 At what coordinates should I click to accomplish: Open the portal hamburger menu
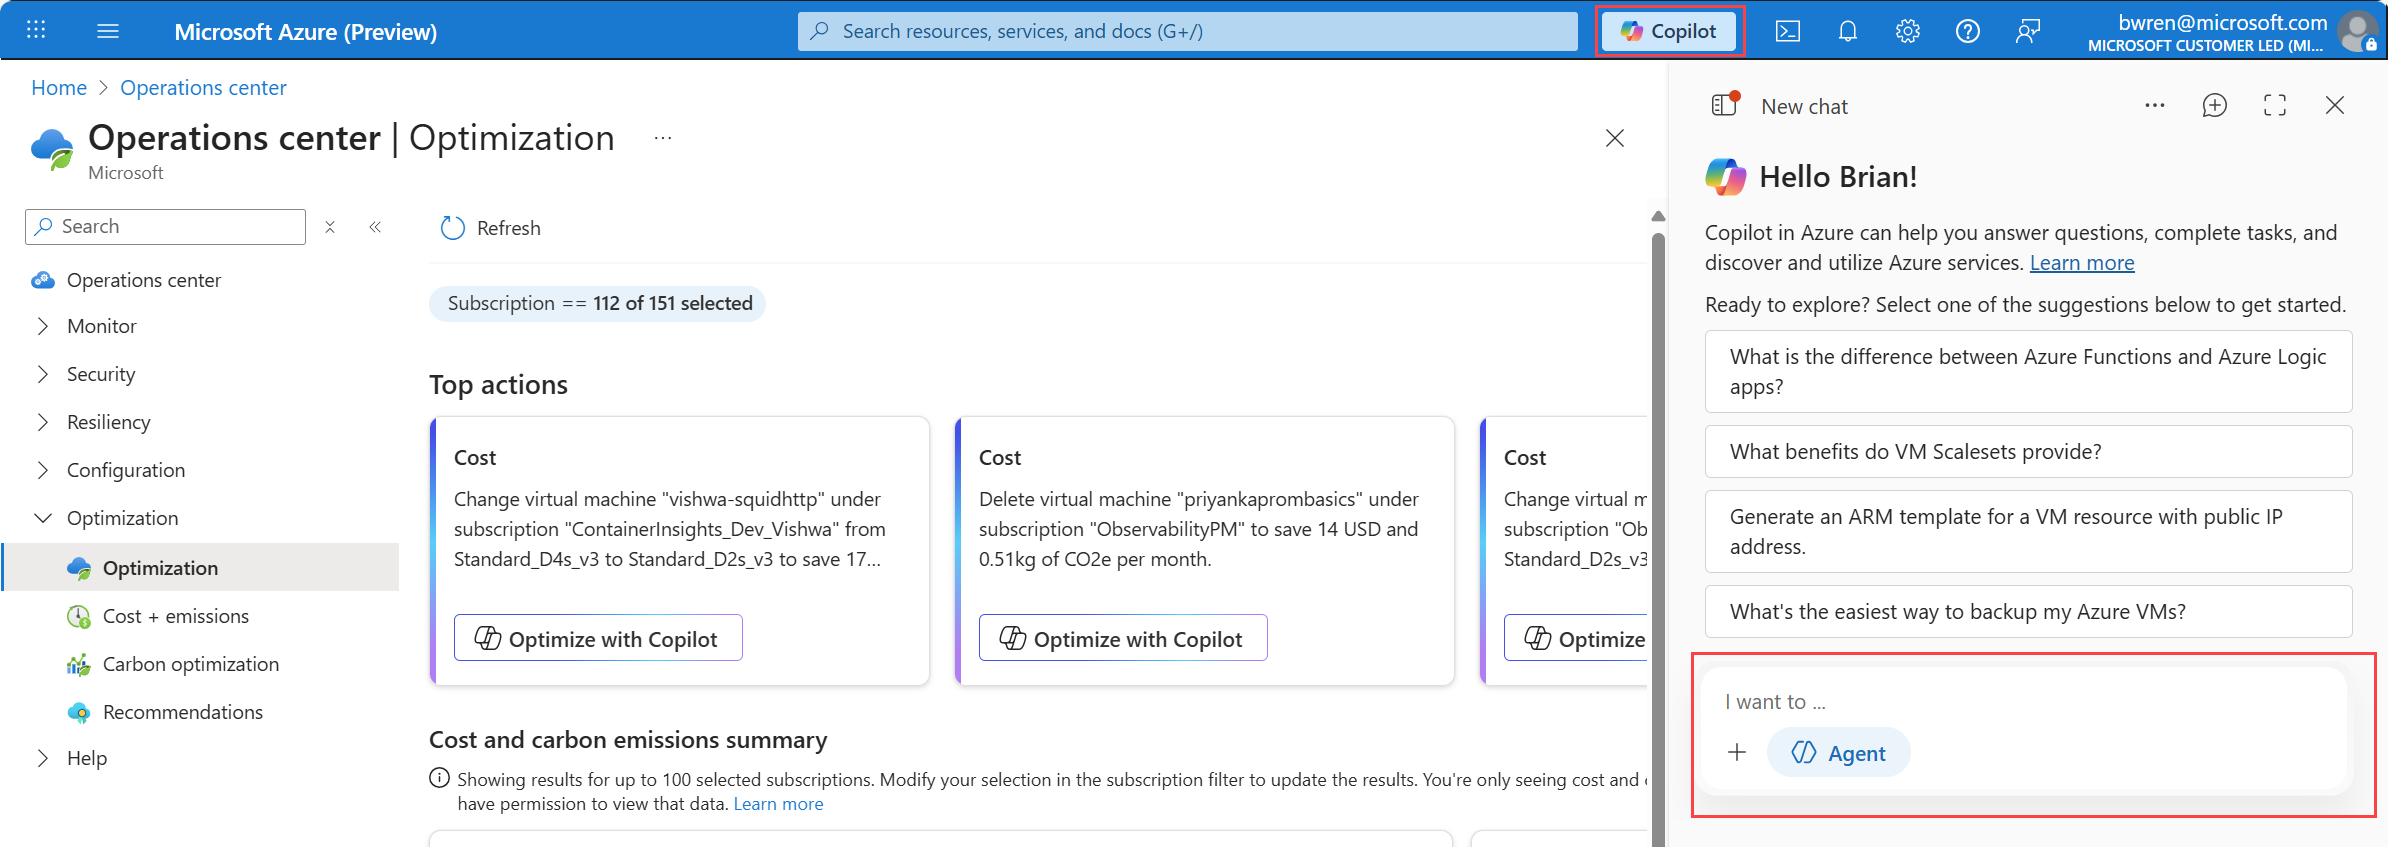coord(108,32)
